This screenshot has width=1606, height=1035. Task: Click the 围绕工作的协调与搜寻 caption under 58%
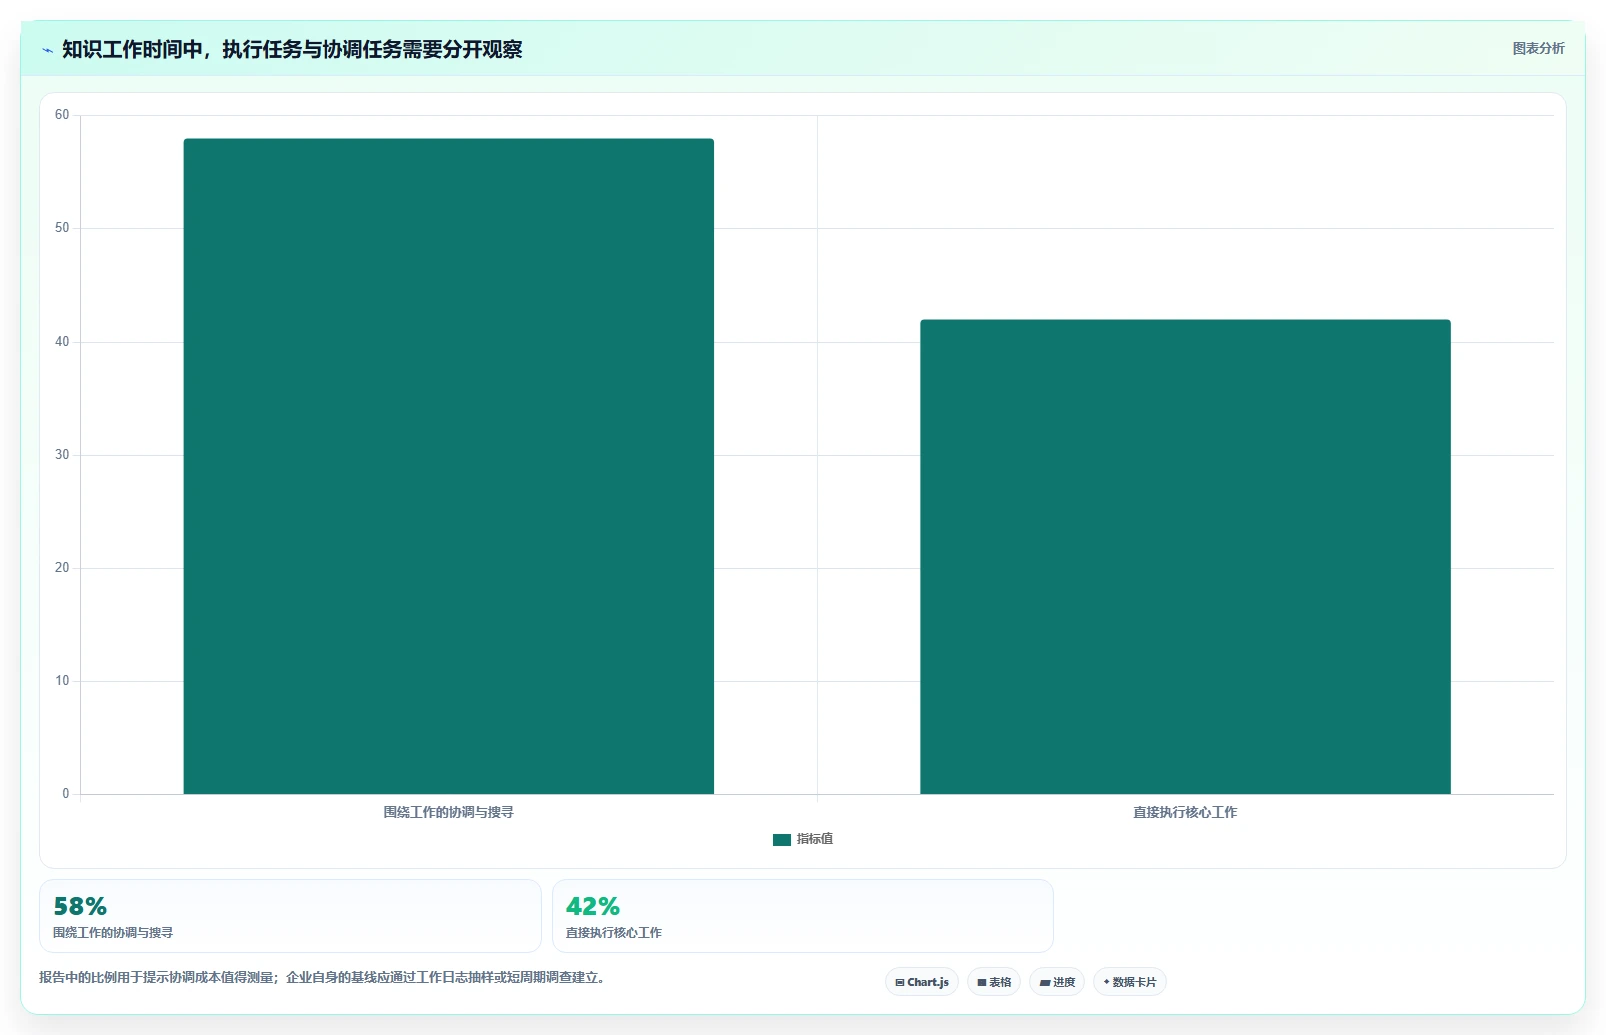[x=113, y=932]
